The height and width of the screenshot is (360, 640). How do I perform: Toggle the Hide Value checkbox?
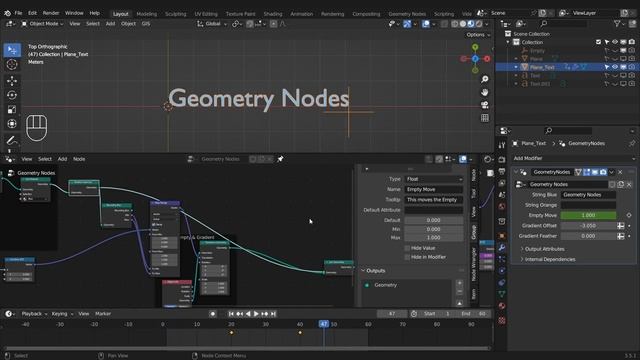coord(407,248)
